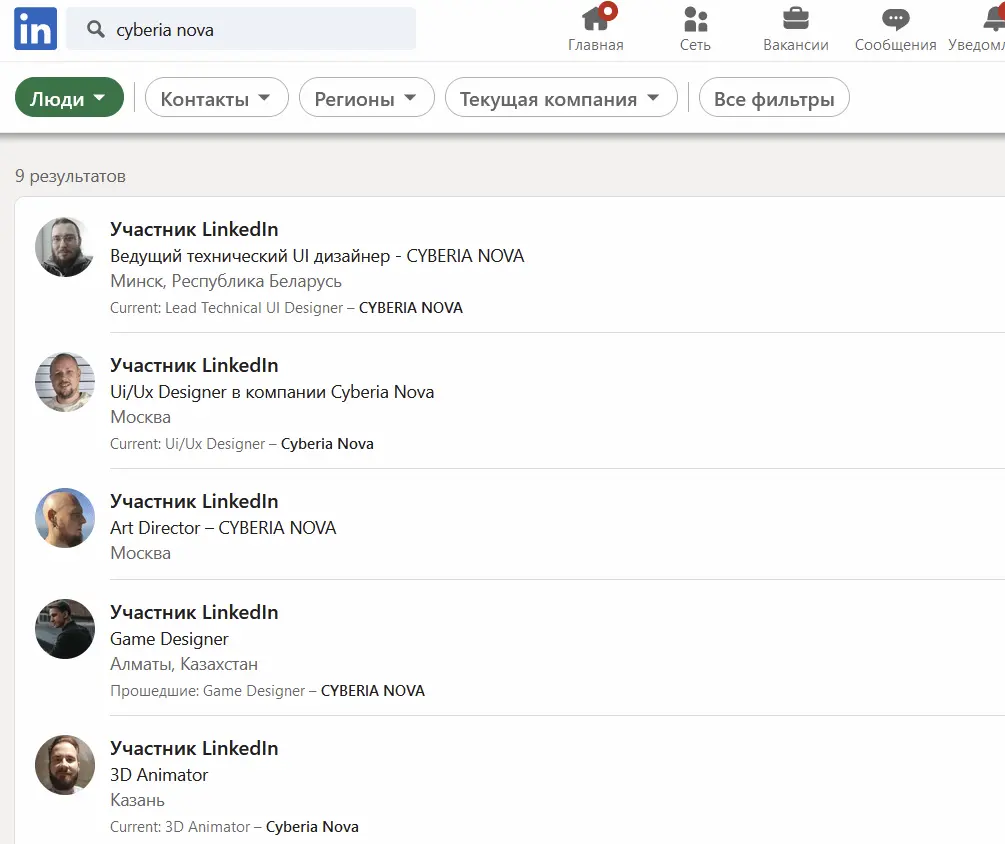Open the Участник LinkedIn link above Game Designer

tap(194, 612)
